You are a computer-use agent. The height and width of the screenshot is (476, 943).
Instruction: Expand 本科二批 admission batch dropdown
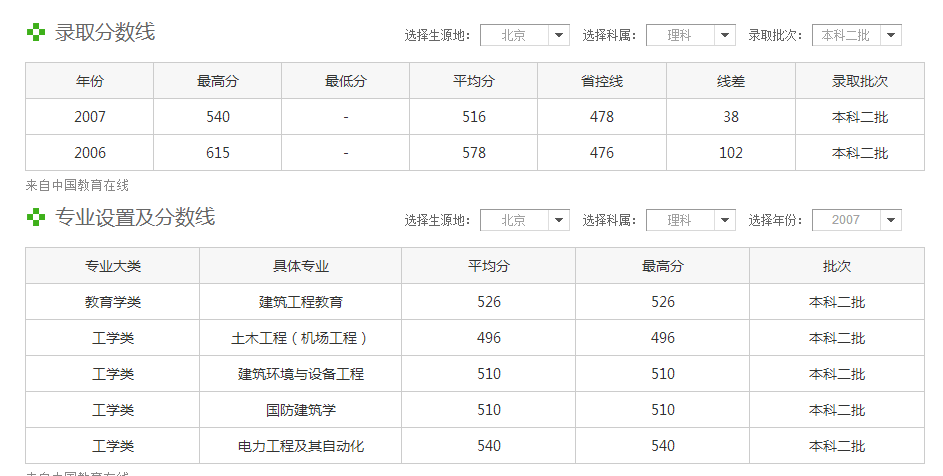[x=856, y=35]
